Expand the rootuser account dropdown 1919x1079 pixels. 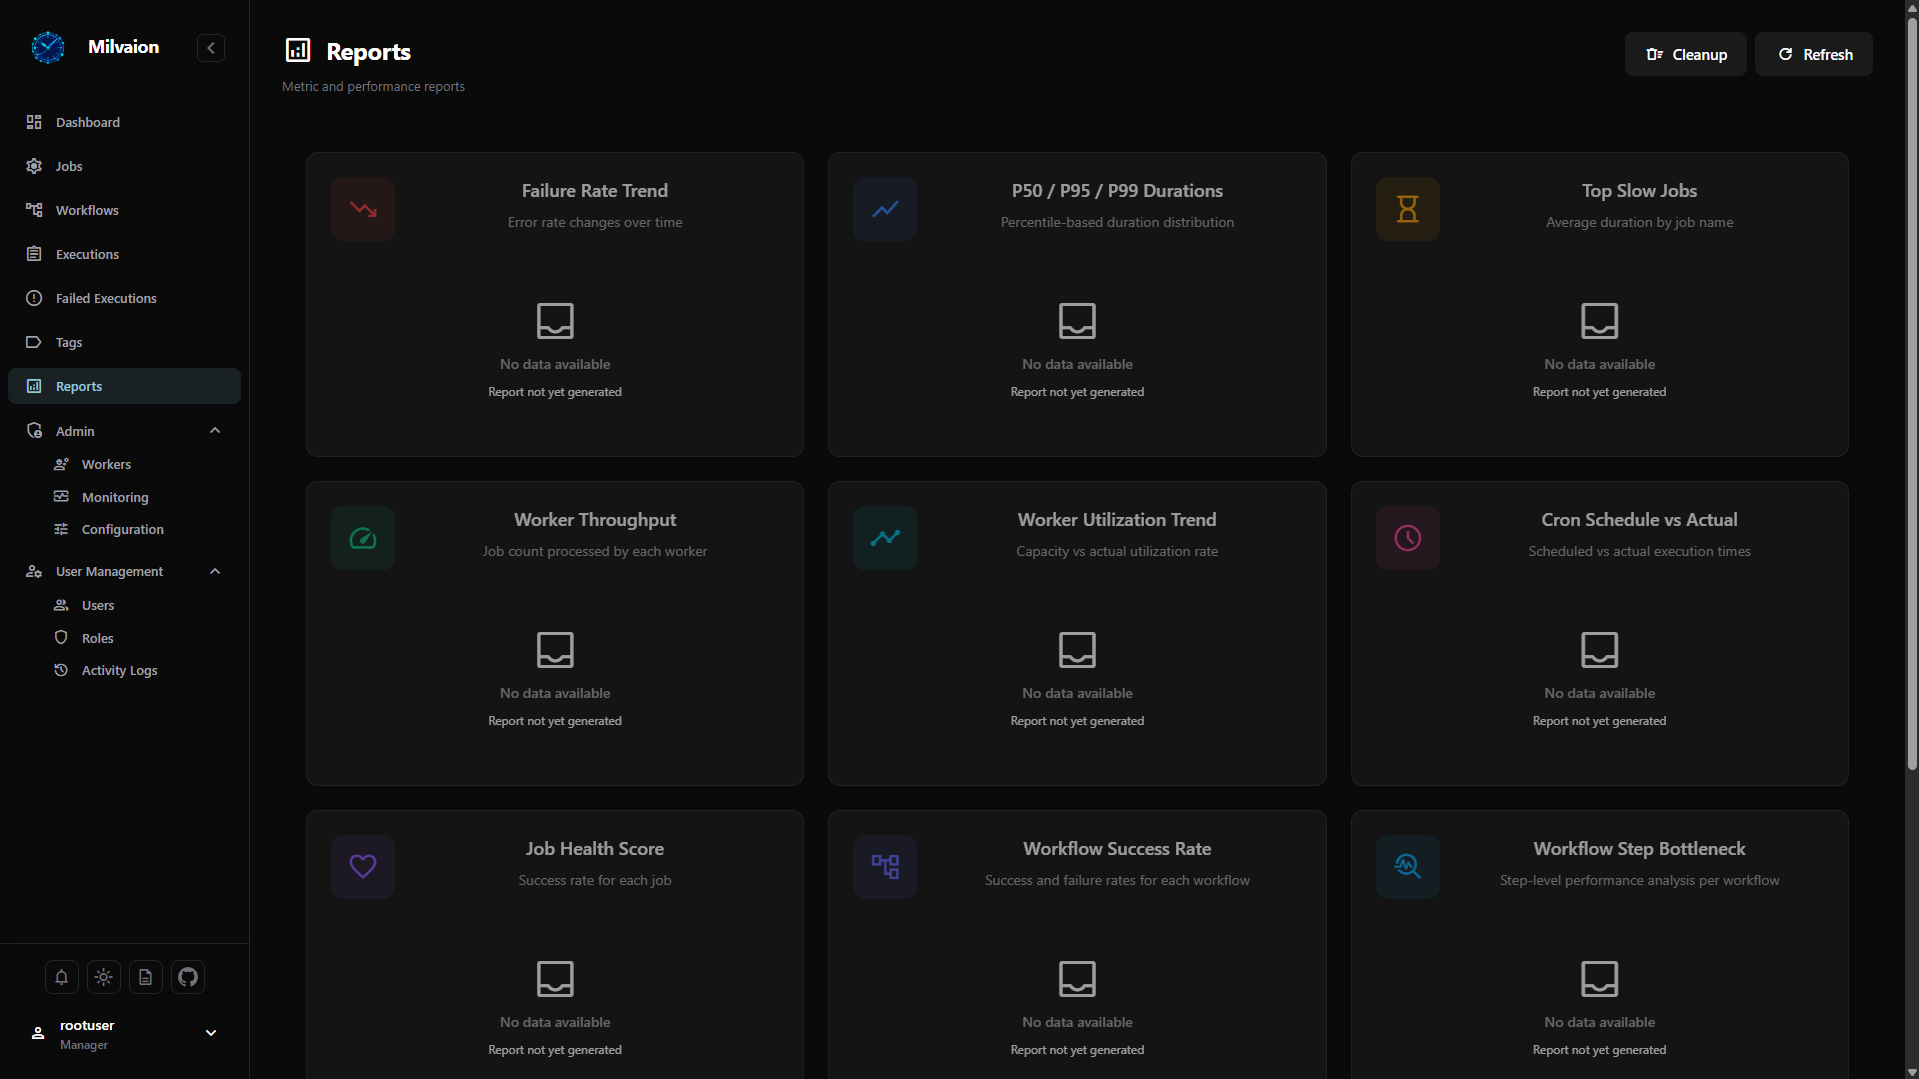tap(211, 1033)
